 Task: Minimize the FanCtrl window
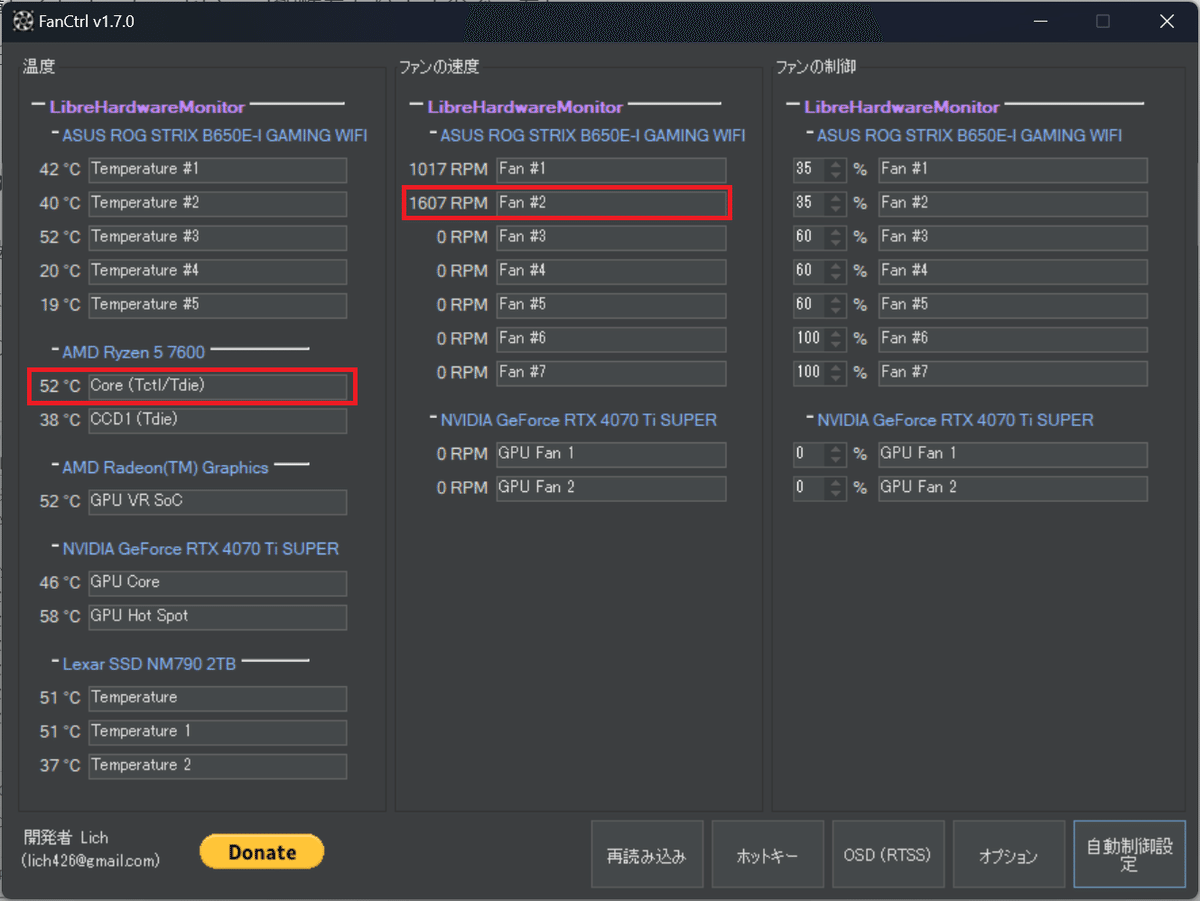(x=1042, y=21)
